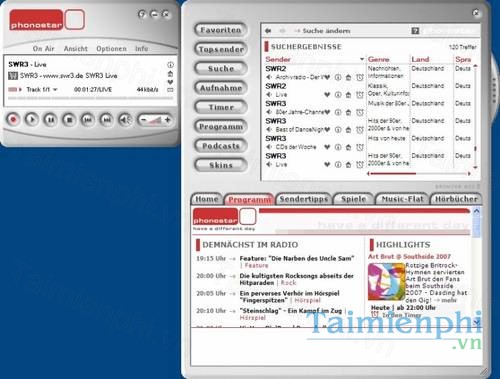Open the On Air menu
This screenshot has height=379, width=500.
pos(43,49)
